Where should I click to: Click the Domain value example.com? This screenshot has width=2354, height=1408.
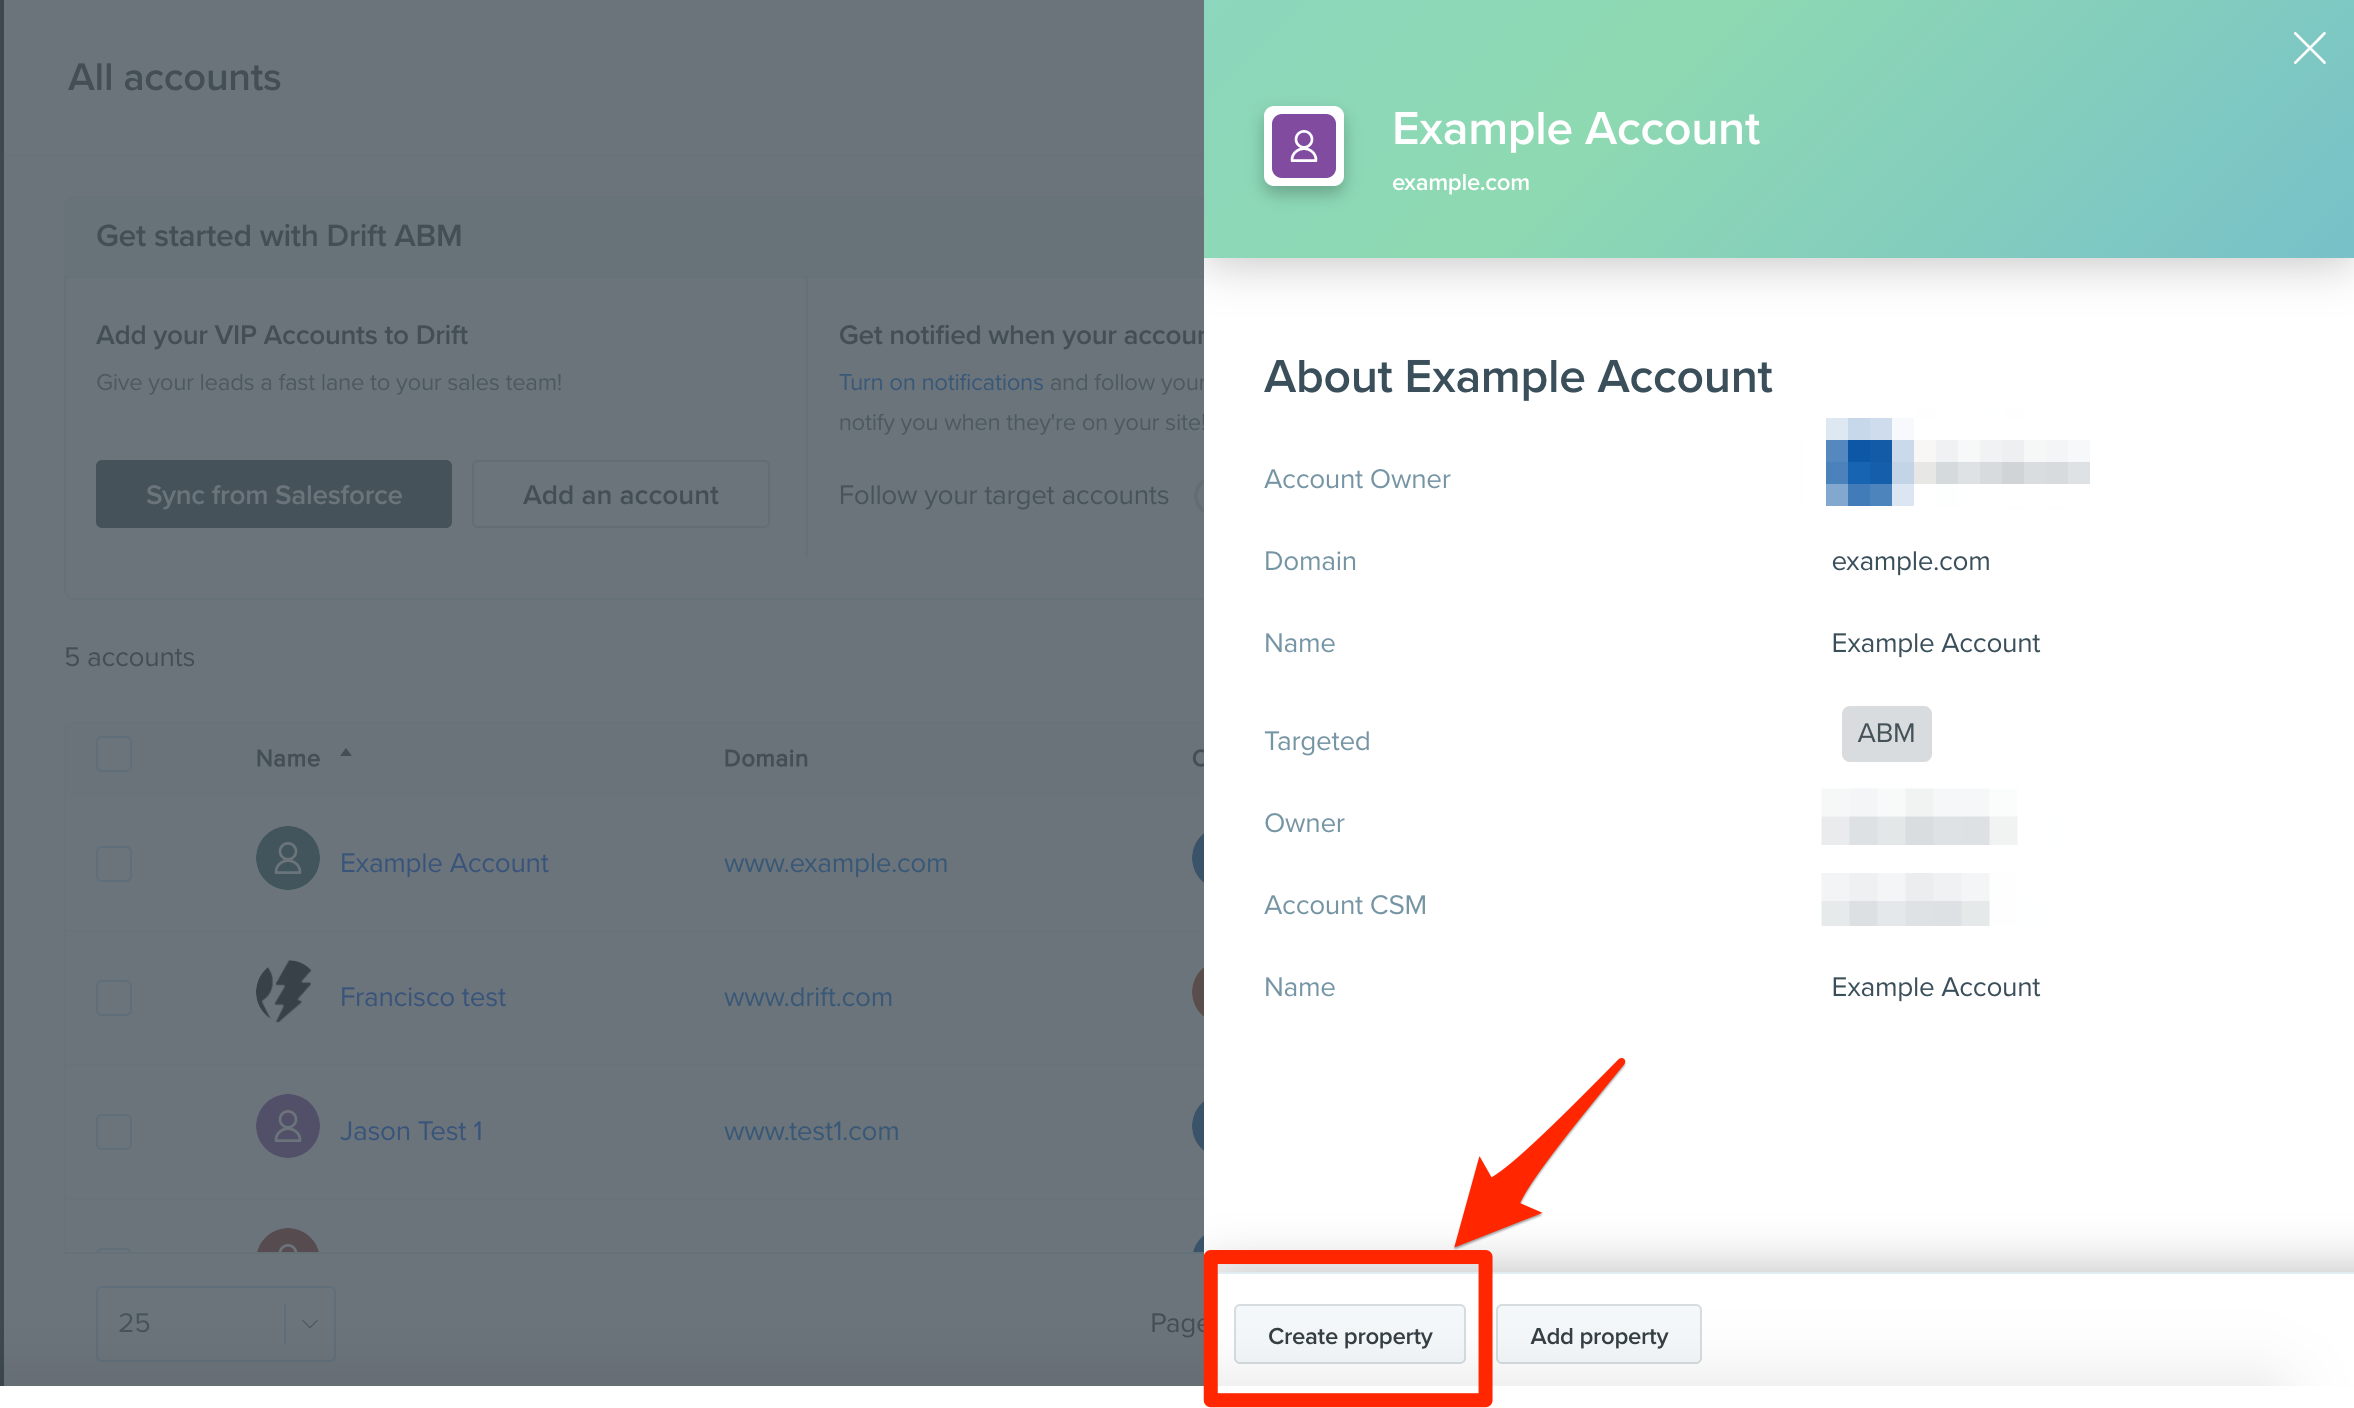coord(1910,561)
